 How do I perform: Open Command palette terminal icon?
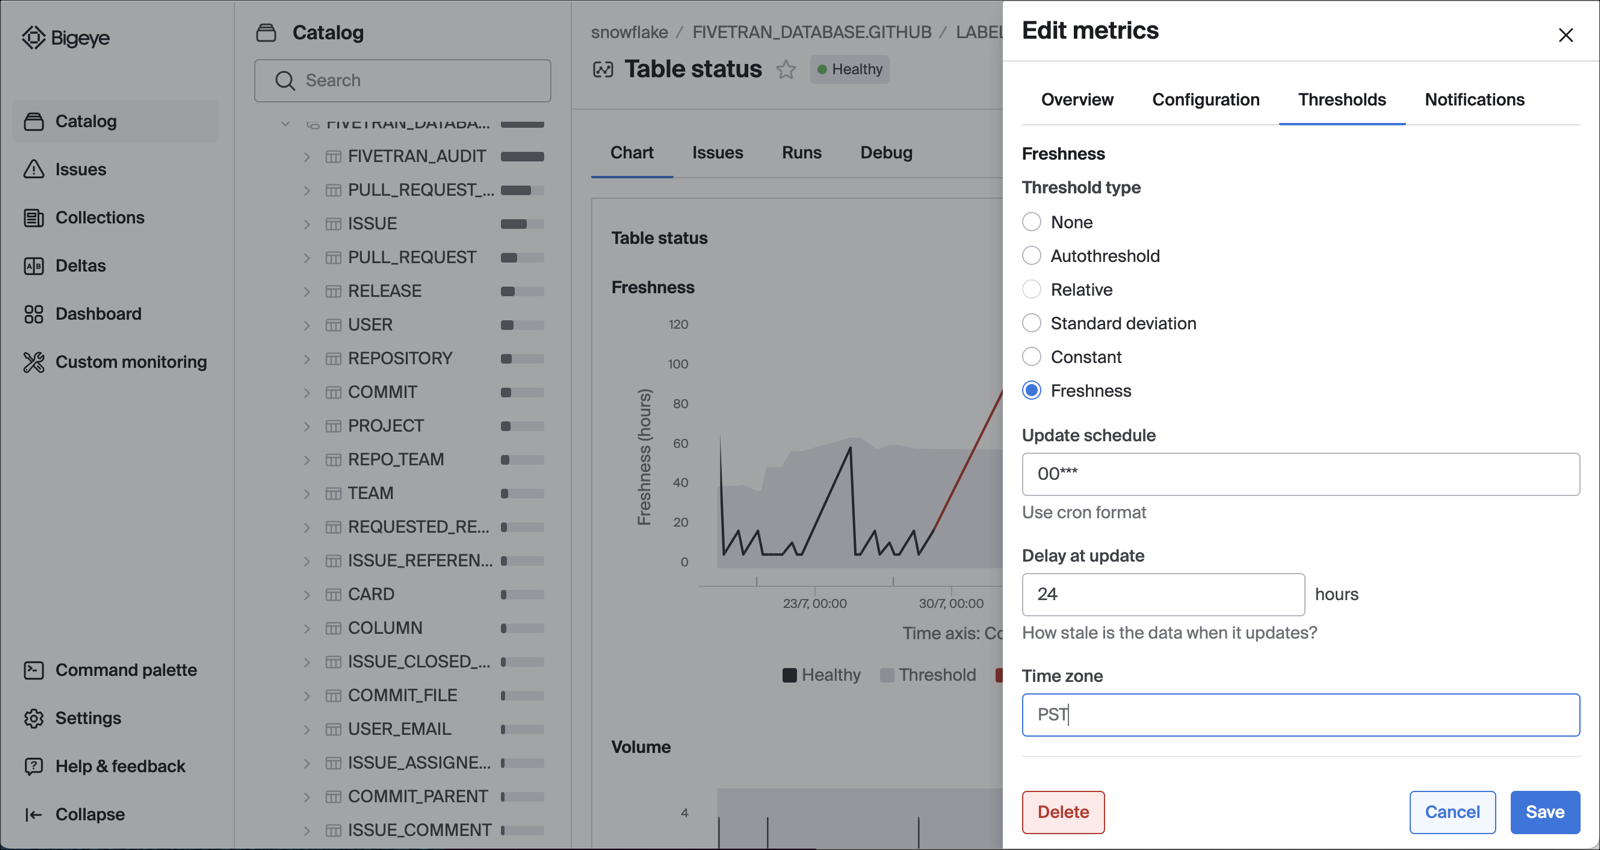[34, 670]
